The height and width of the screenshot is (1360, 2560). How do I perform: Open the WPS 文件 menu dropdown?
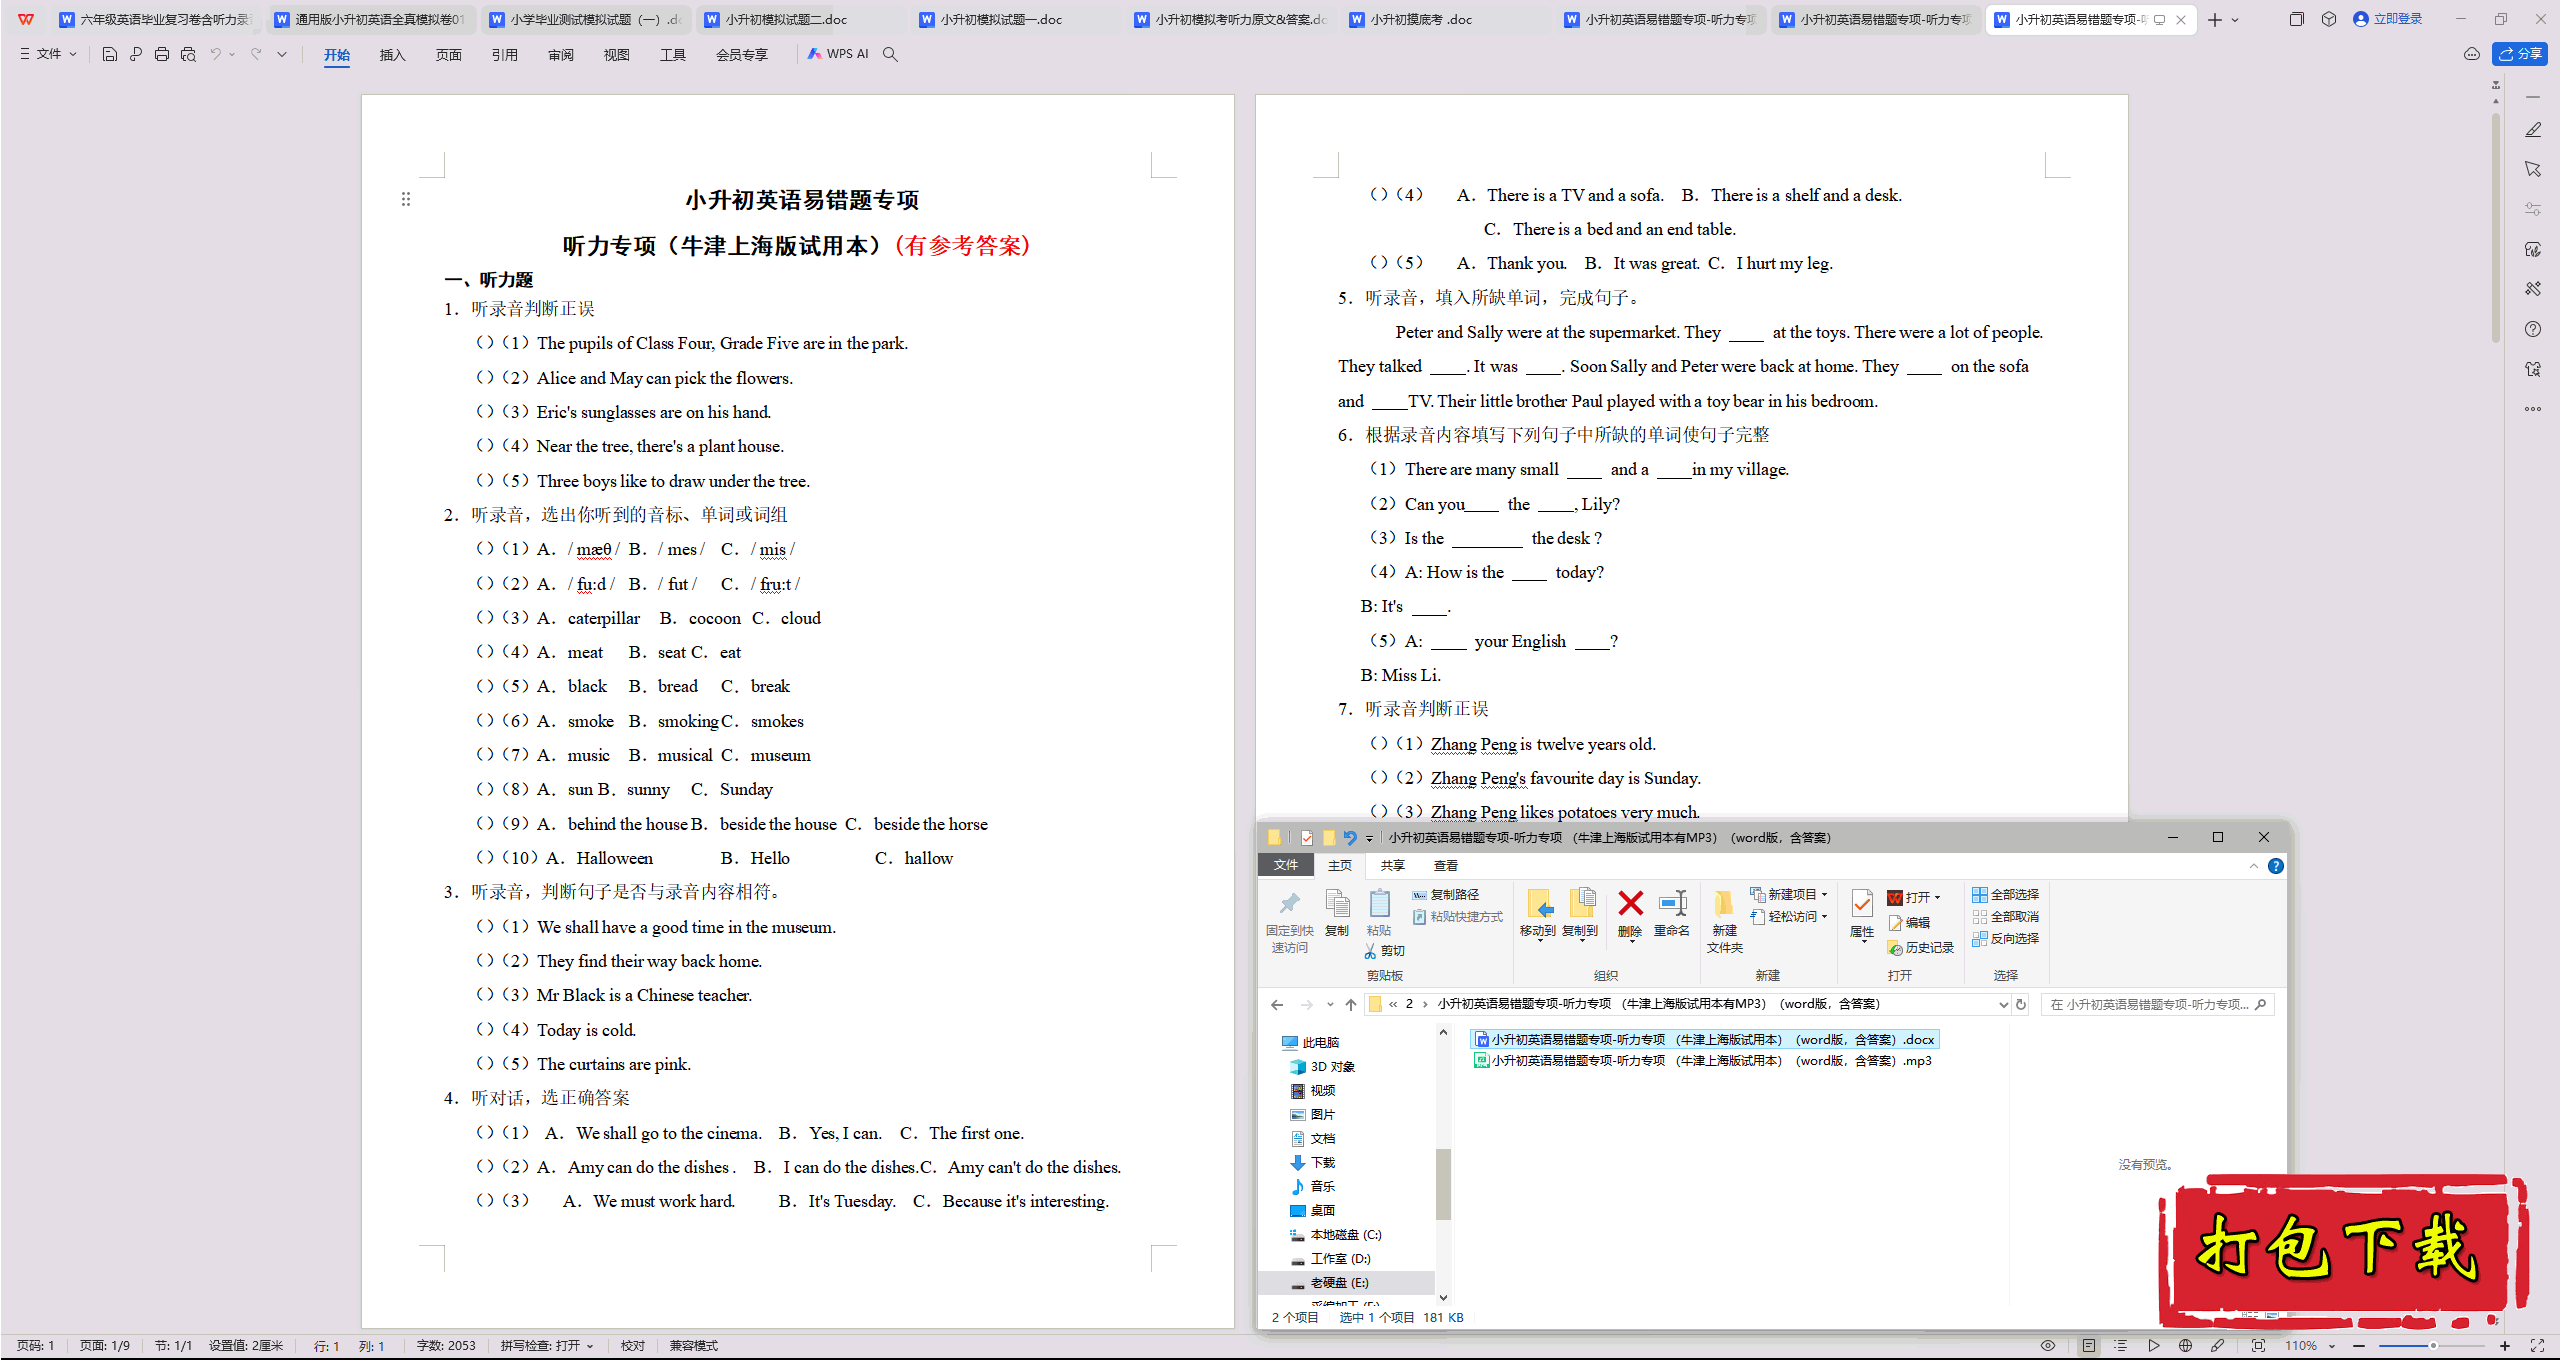tap(48, 54)
